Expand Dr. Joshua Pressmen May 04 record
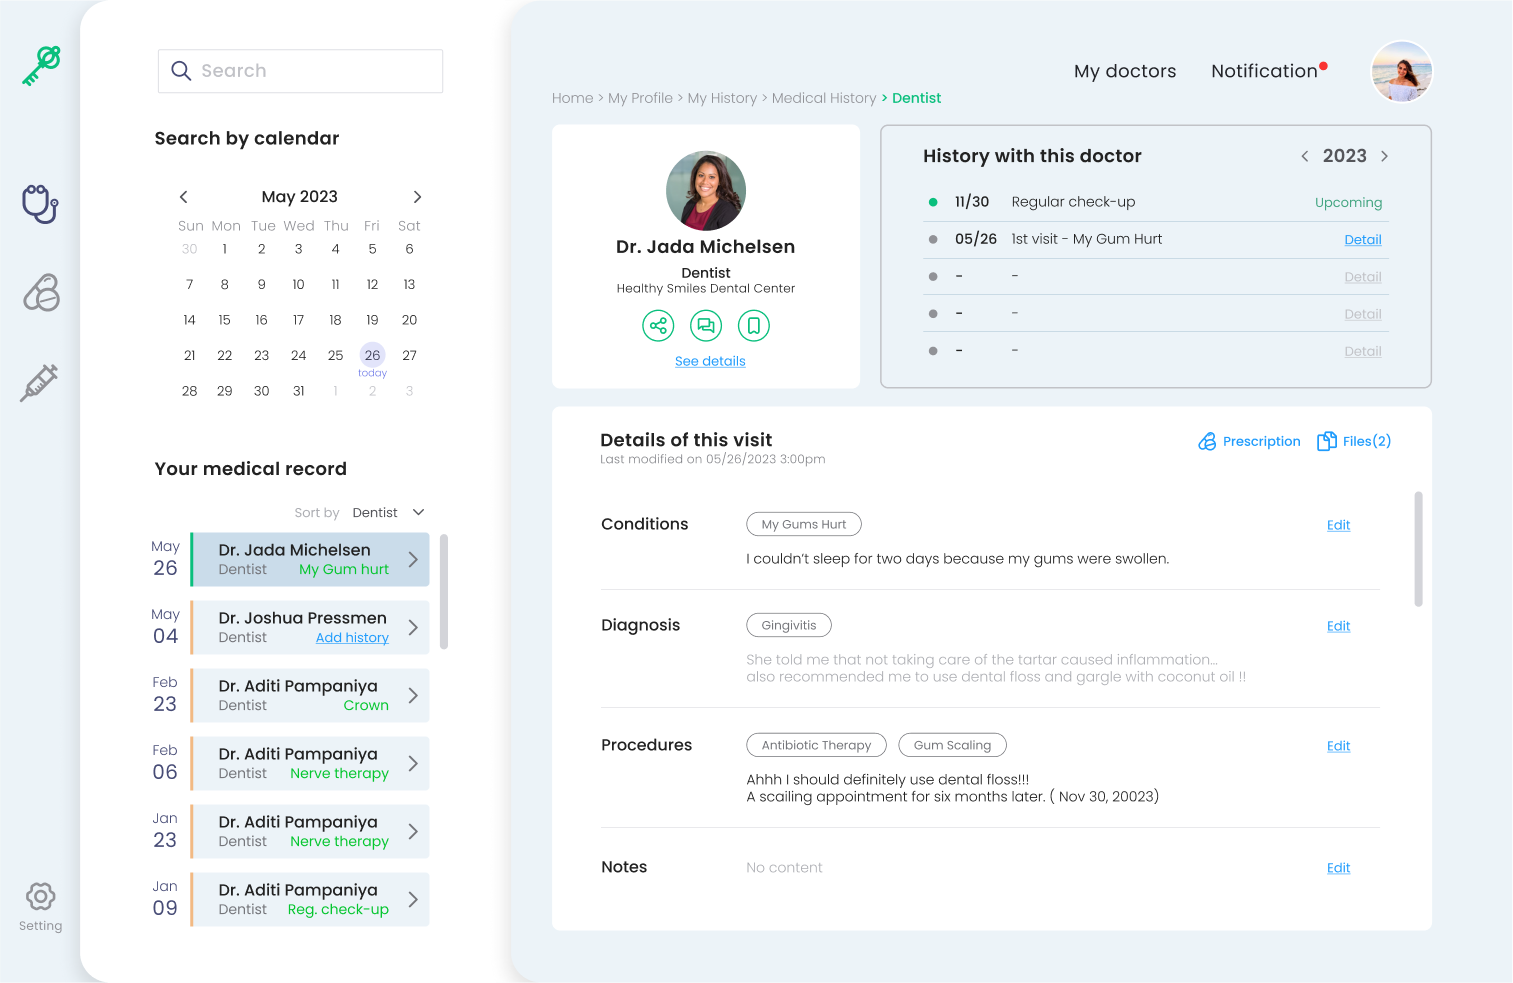 point(412,628)
